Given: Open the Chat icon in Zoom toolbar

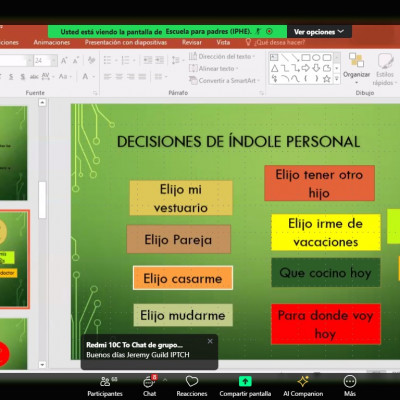Looking at the screenshot, I should click(149, 381).
